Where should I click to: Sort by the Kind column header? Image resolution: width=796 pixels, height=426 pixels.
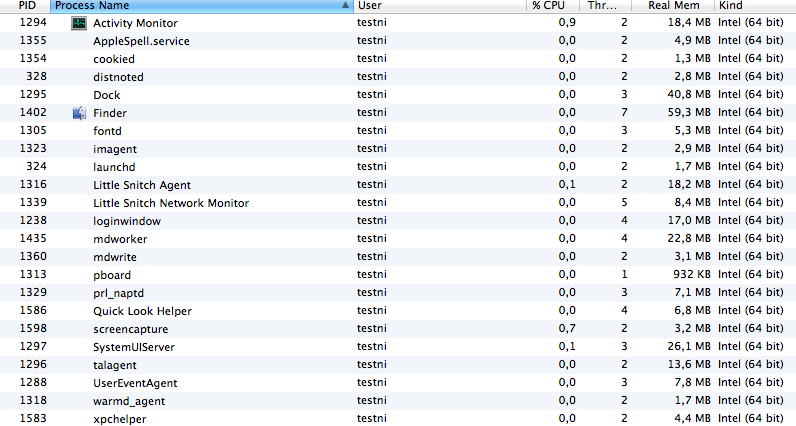click(x=755, y=6)
